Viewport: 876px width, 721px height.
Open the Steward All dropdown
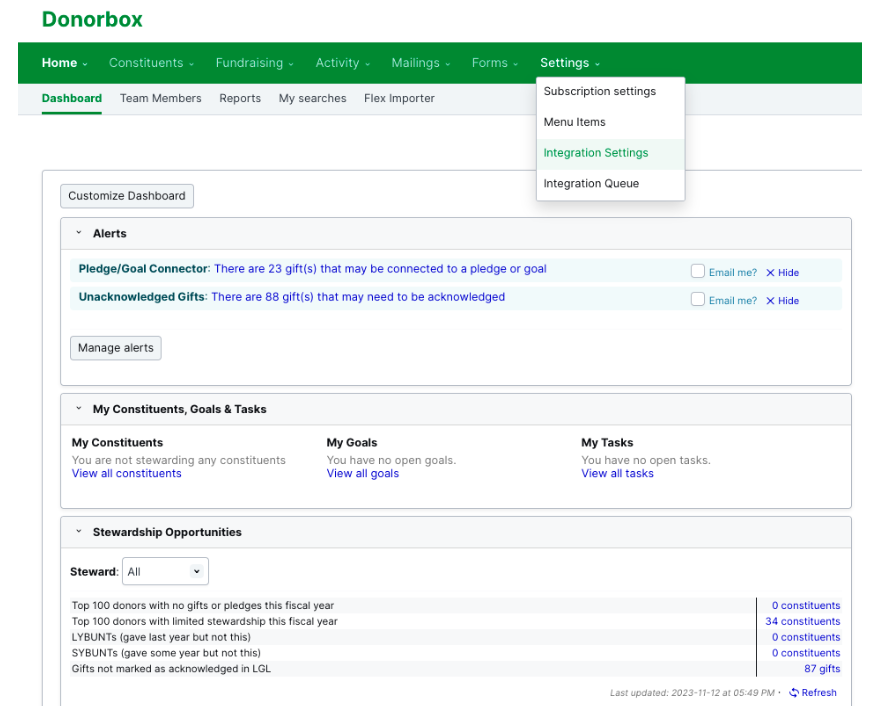coord(165,571)
